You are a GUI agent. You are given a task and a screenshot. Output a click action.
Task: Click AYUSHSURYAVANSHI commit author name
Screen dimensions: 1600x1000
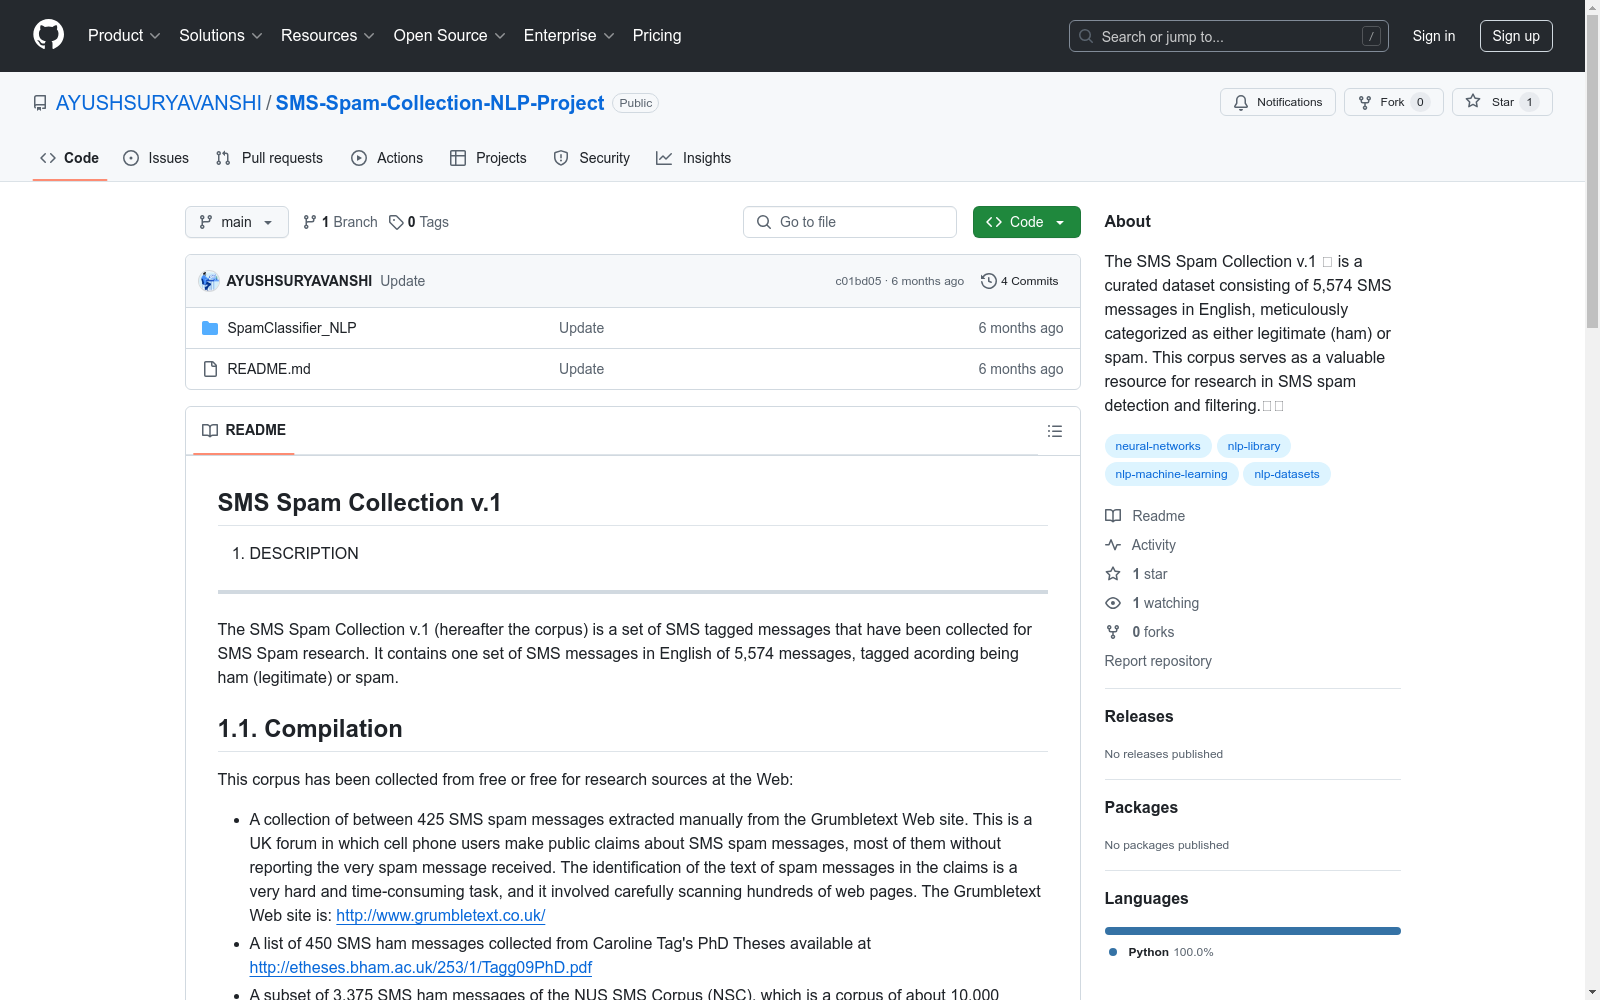[299, 281]
